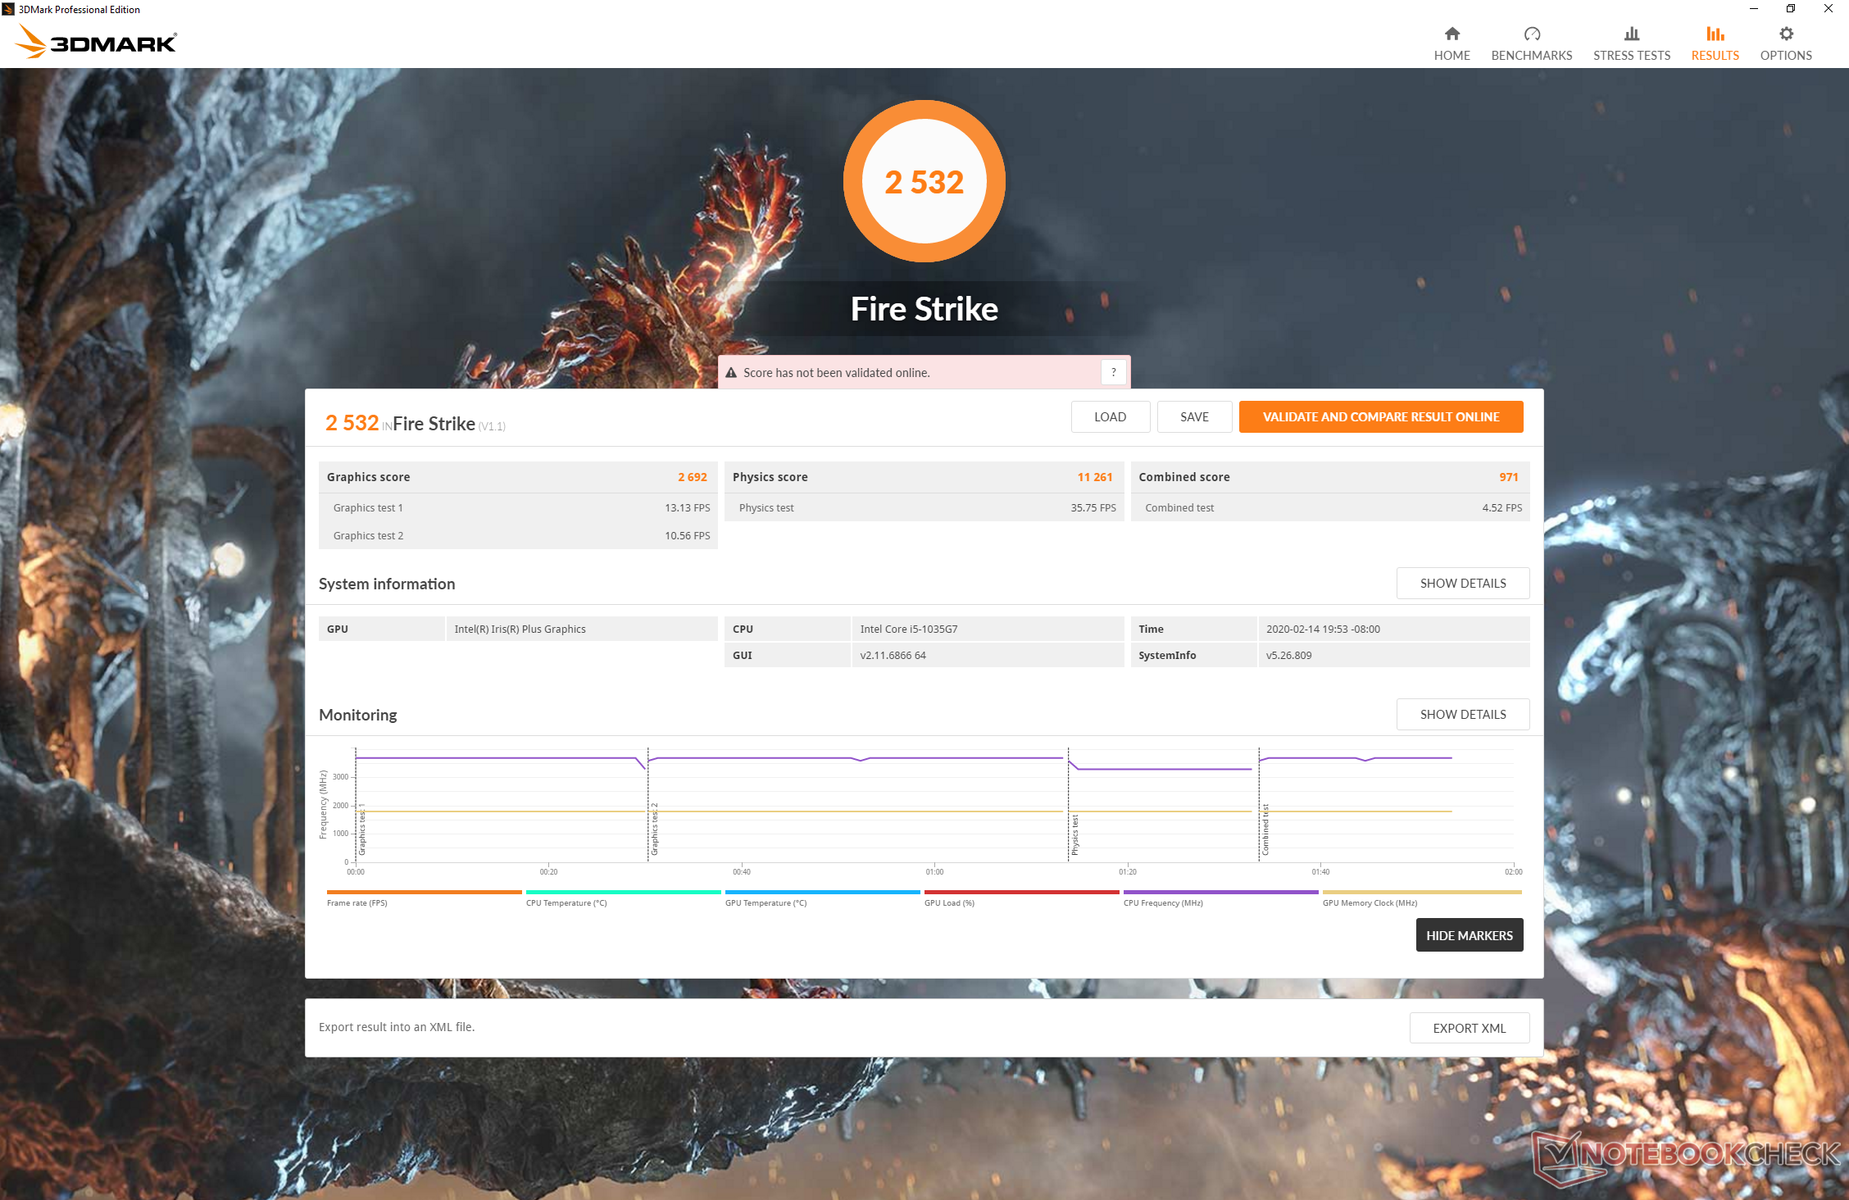Click the large 2 532 score circle
This screenshot has width=1849, height=1200.
(x=924, y=181)
